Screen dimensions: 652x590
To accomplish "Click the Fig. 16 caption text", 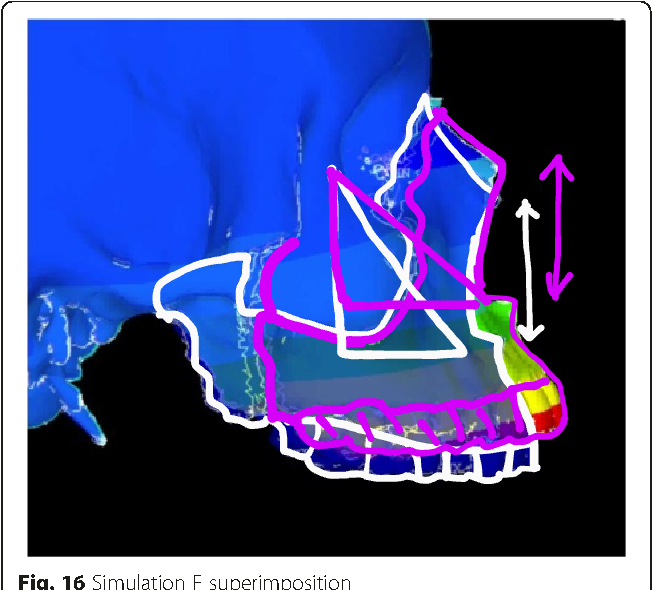I will coord(52,582).
